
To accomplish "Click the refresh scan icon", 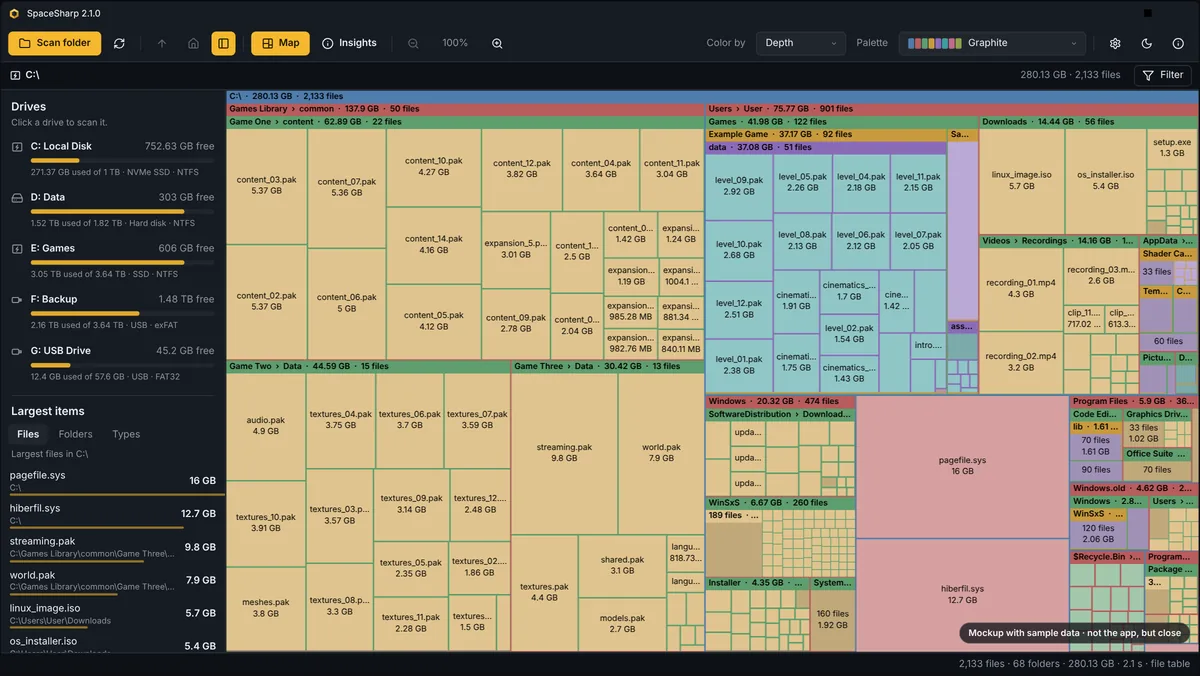I will (120, 43).
